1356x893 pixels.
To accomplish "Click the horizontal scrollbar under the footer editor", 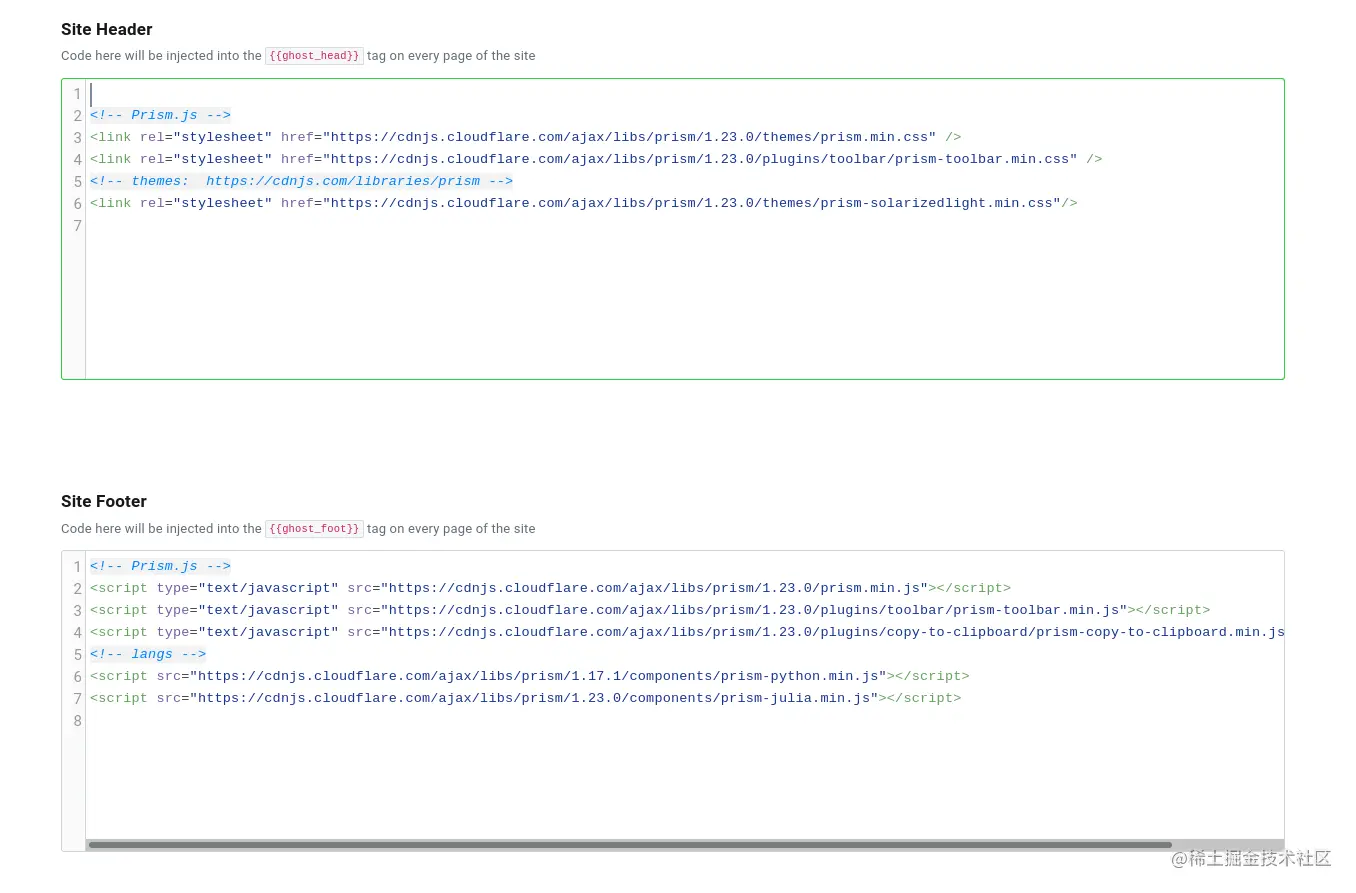I will tap(630, 845).
